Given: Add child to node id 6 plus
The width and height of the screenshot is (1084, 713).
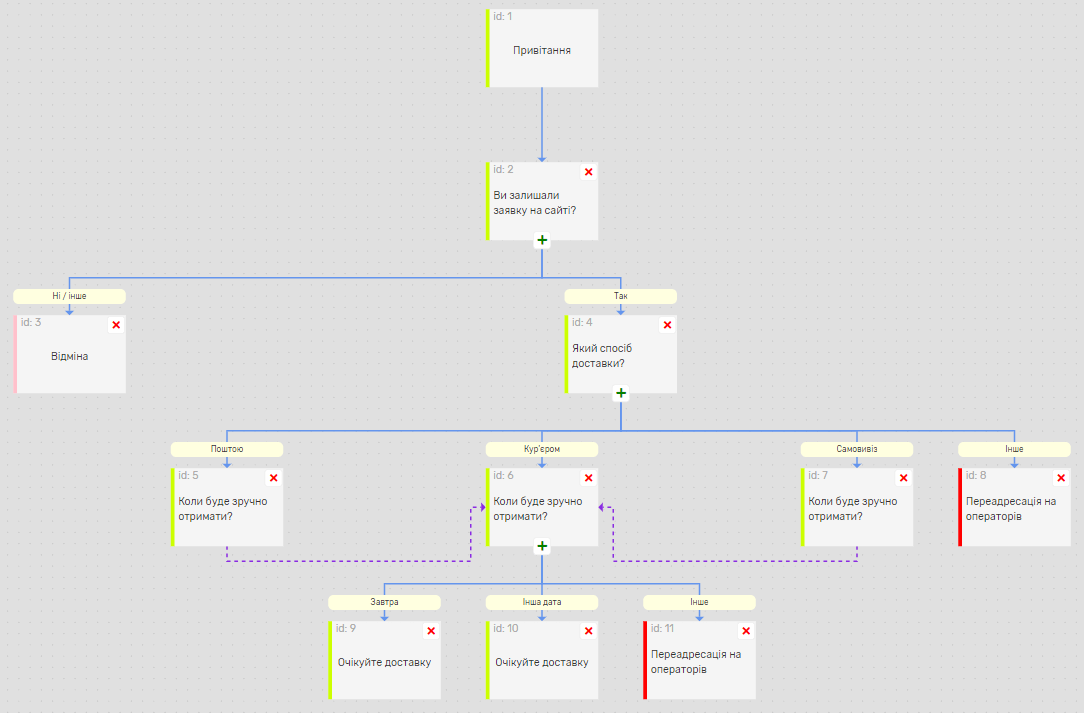Looking at the screenshot, I should pyautogui.click(x=542, y=546).
